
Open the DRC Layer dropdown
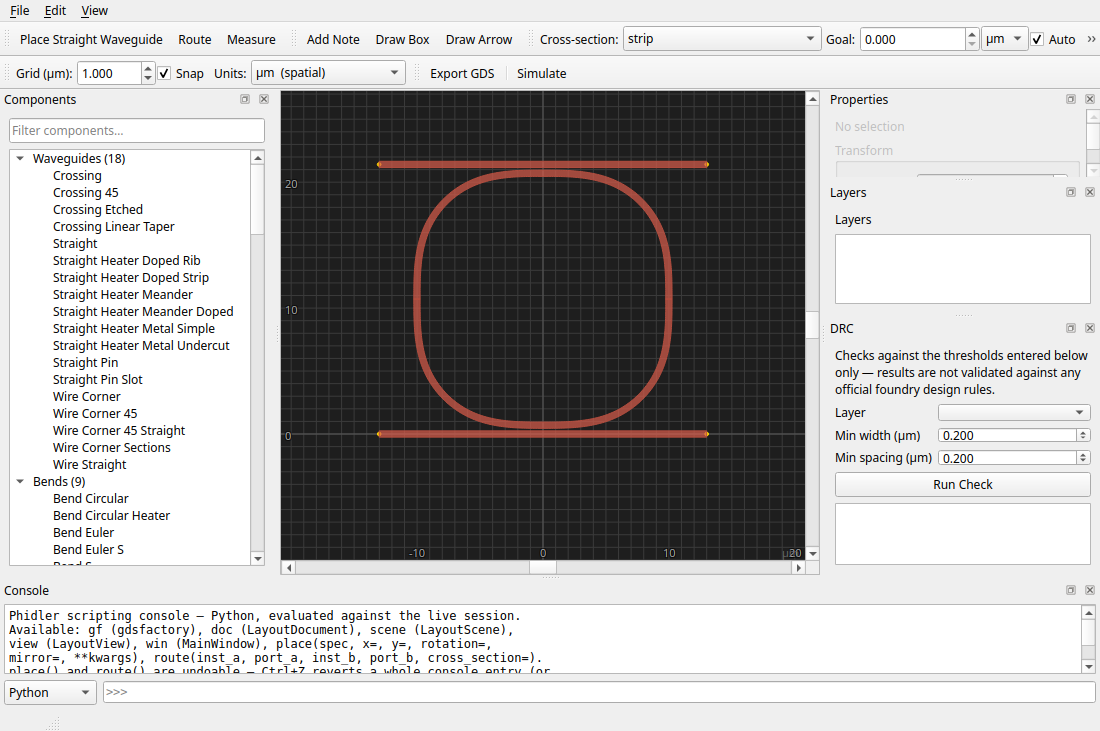[1014, 413]
